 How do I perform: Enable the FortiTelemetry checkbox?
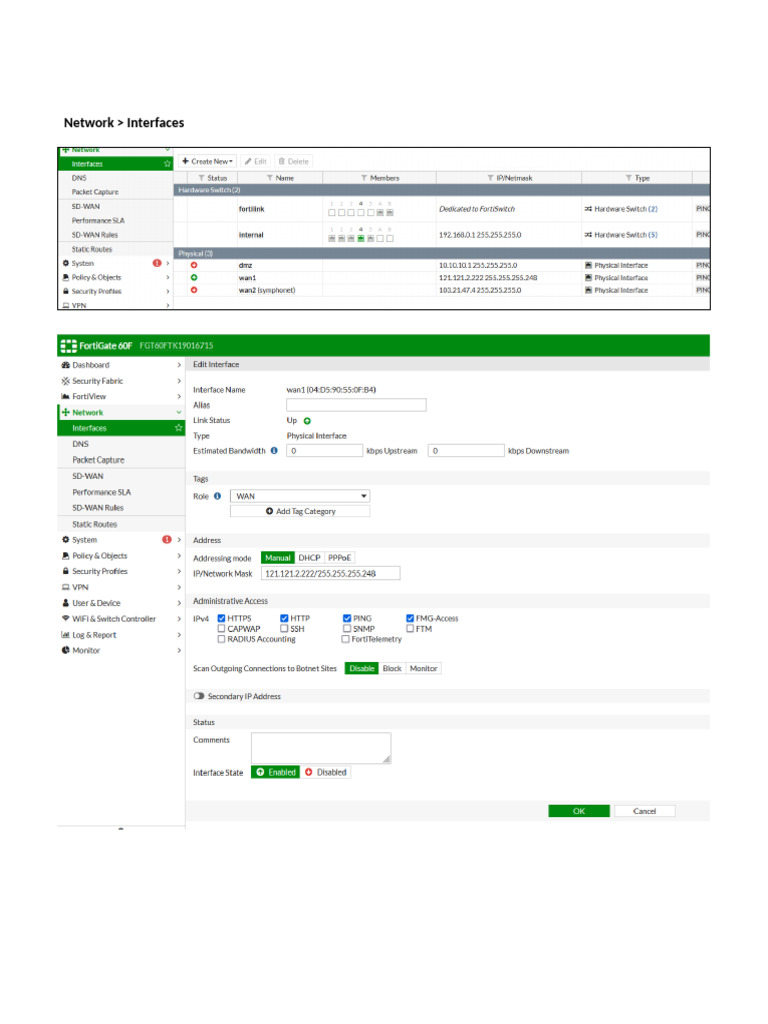pyautogui.click(x=345, y=639)
